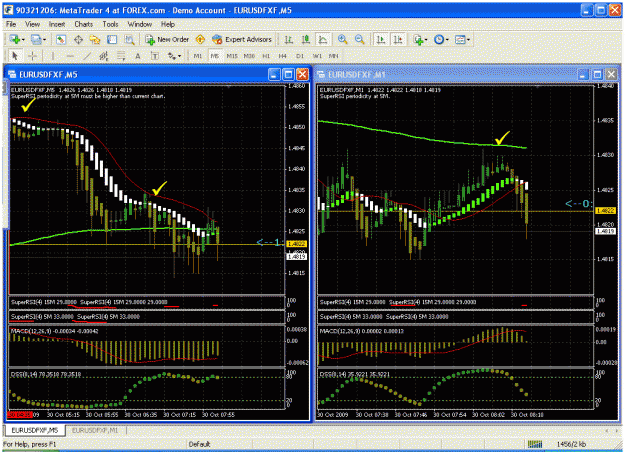
Task: Expand the New Chart dropdown arrow
Action: click(x=23, y=39)
